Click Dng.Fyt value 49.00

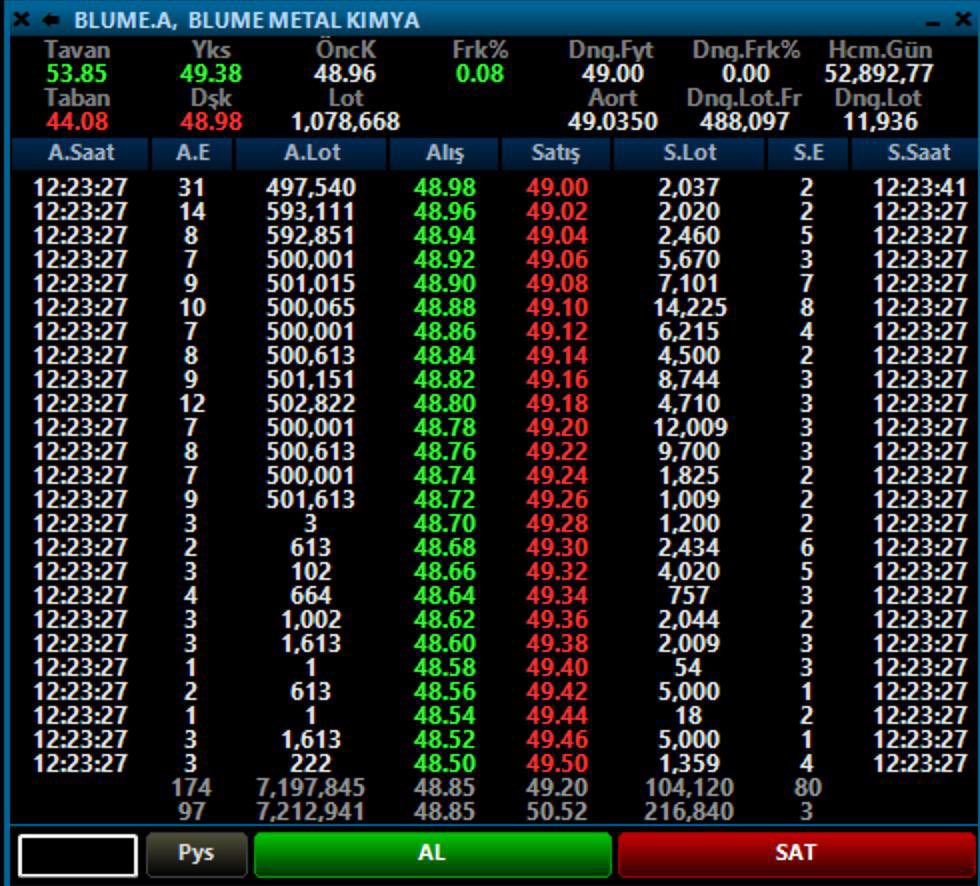pyautogui.click(x=612, y=74)
